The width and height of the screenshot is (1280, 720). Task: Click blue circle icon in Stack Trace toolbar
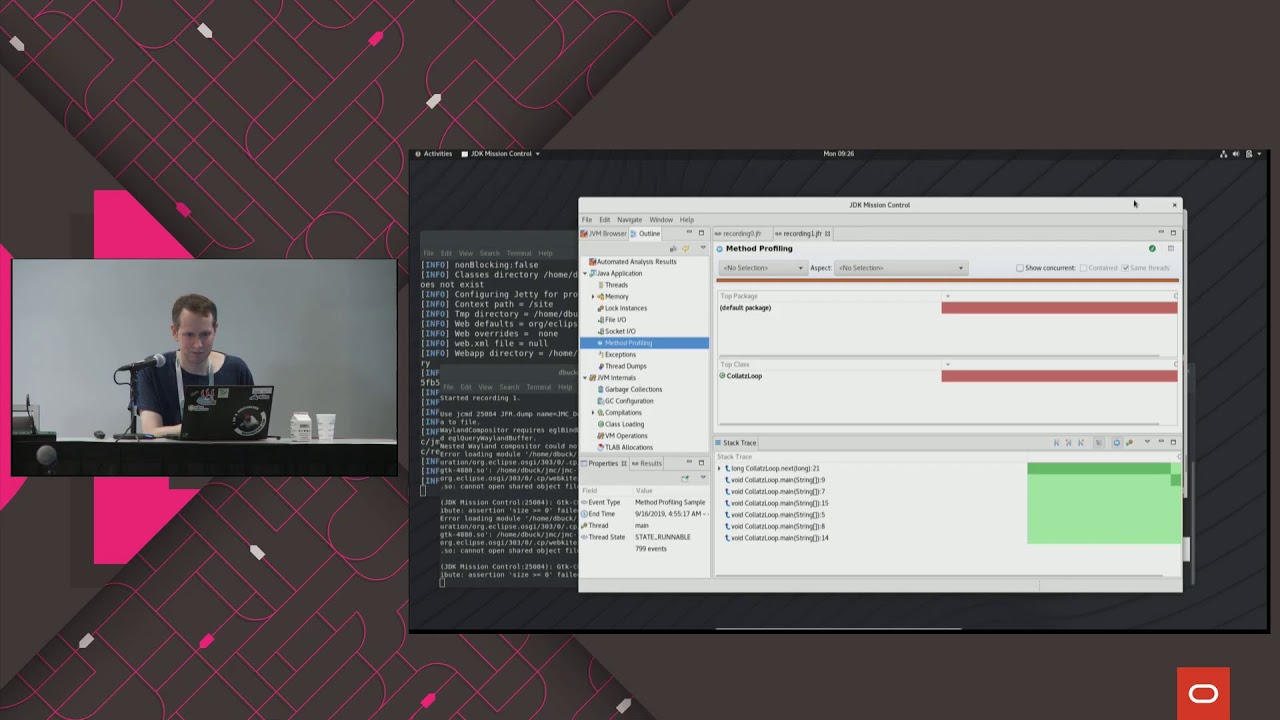[1117, 443]
